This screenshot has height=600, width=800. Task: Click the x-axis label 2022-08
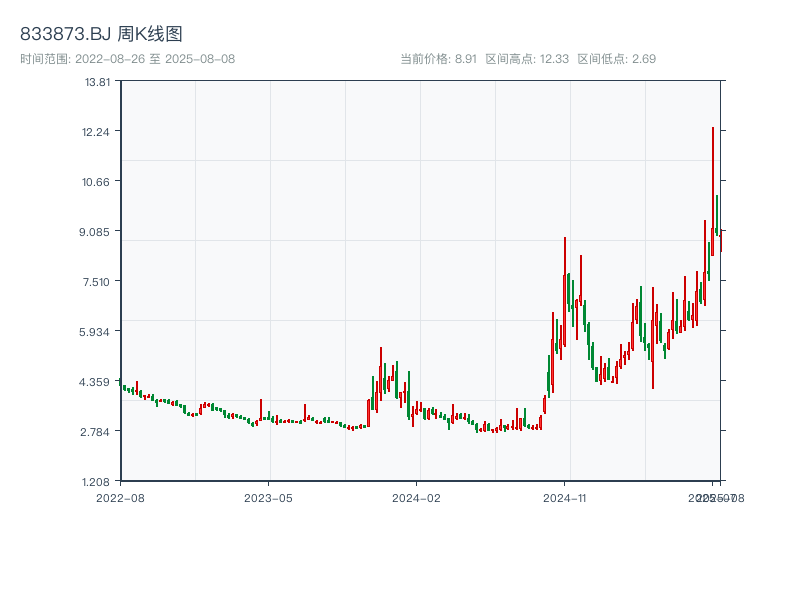coord(120,498)
